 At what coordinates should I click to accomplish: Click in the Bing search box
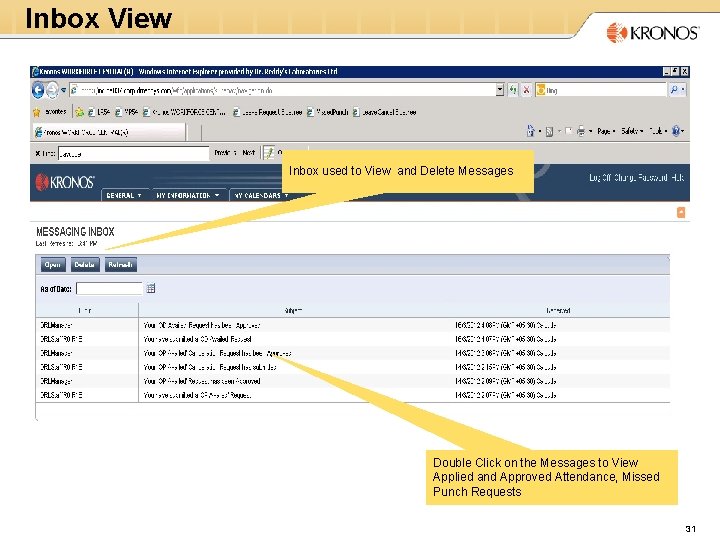coord(601,90)
